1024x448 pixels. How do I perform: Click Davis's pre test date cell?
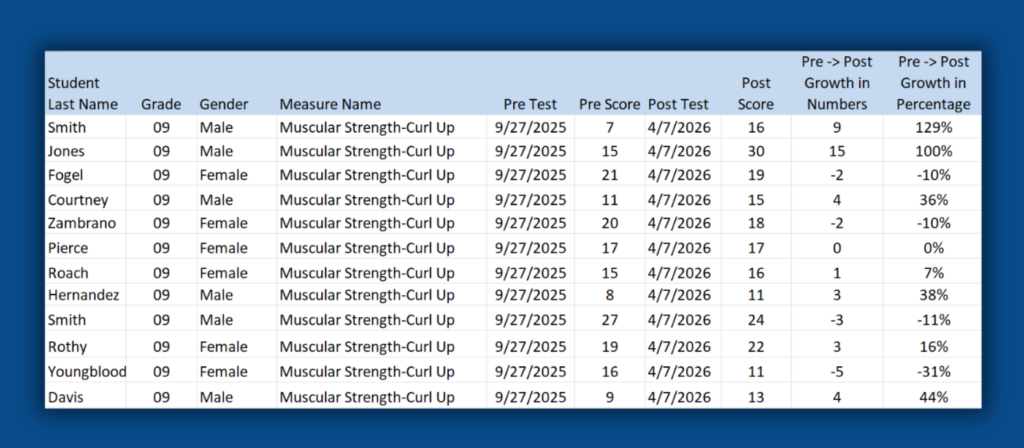(530, 397)
